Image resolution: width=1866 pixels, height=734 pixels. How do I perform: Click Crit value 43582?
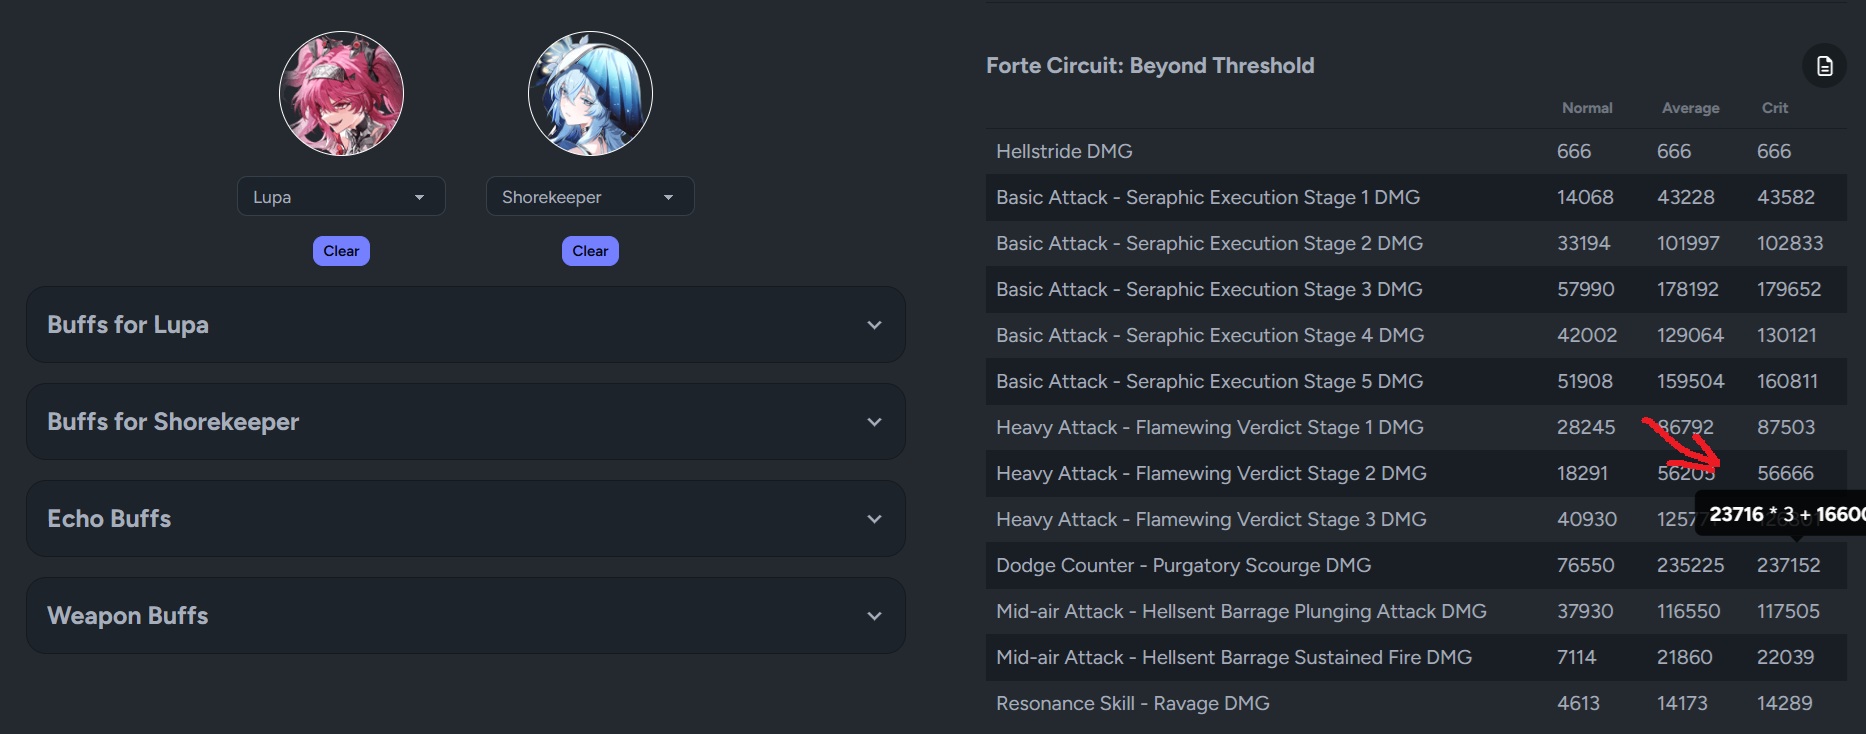[1786, 197]
